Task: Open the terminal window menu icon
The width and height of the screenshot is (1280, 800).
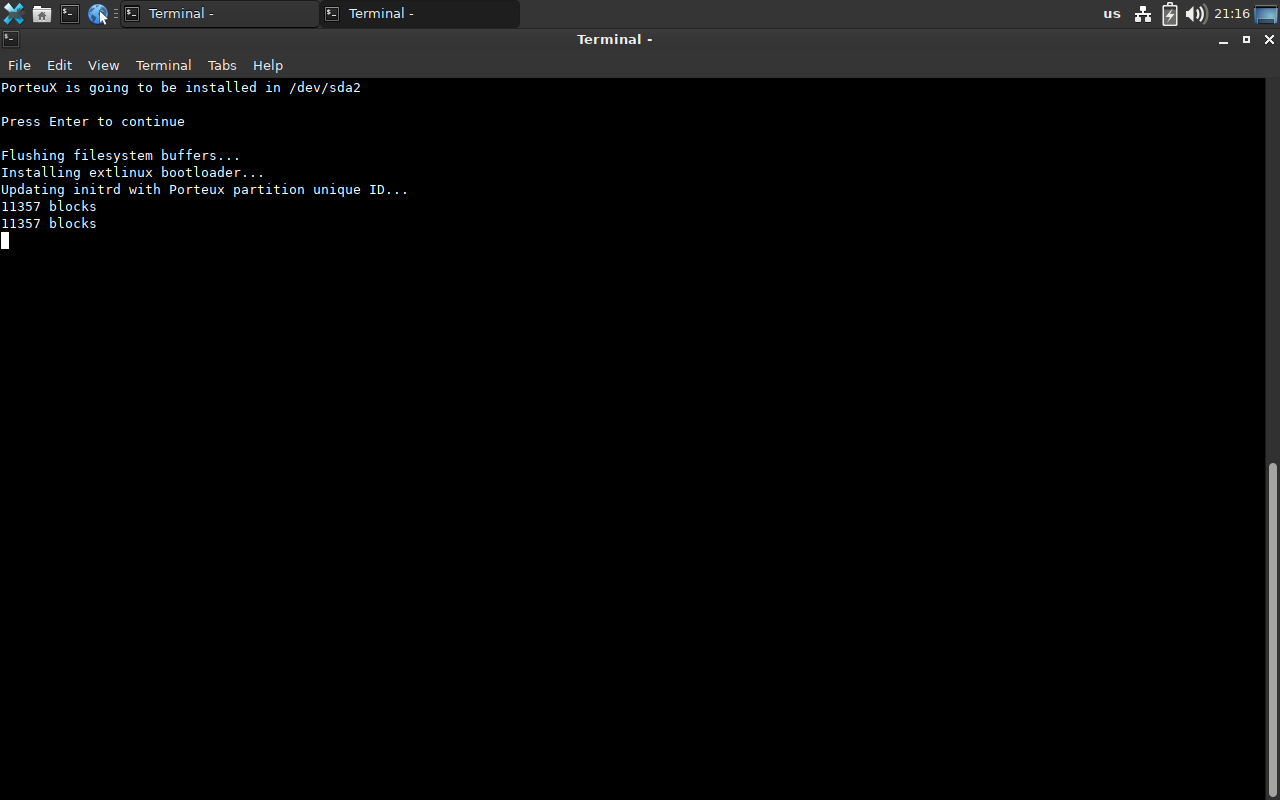Action: coord(10,39)
